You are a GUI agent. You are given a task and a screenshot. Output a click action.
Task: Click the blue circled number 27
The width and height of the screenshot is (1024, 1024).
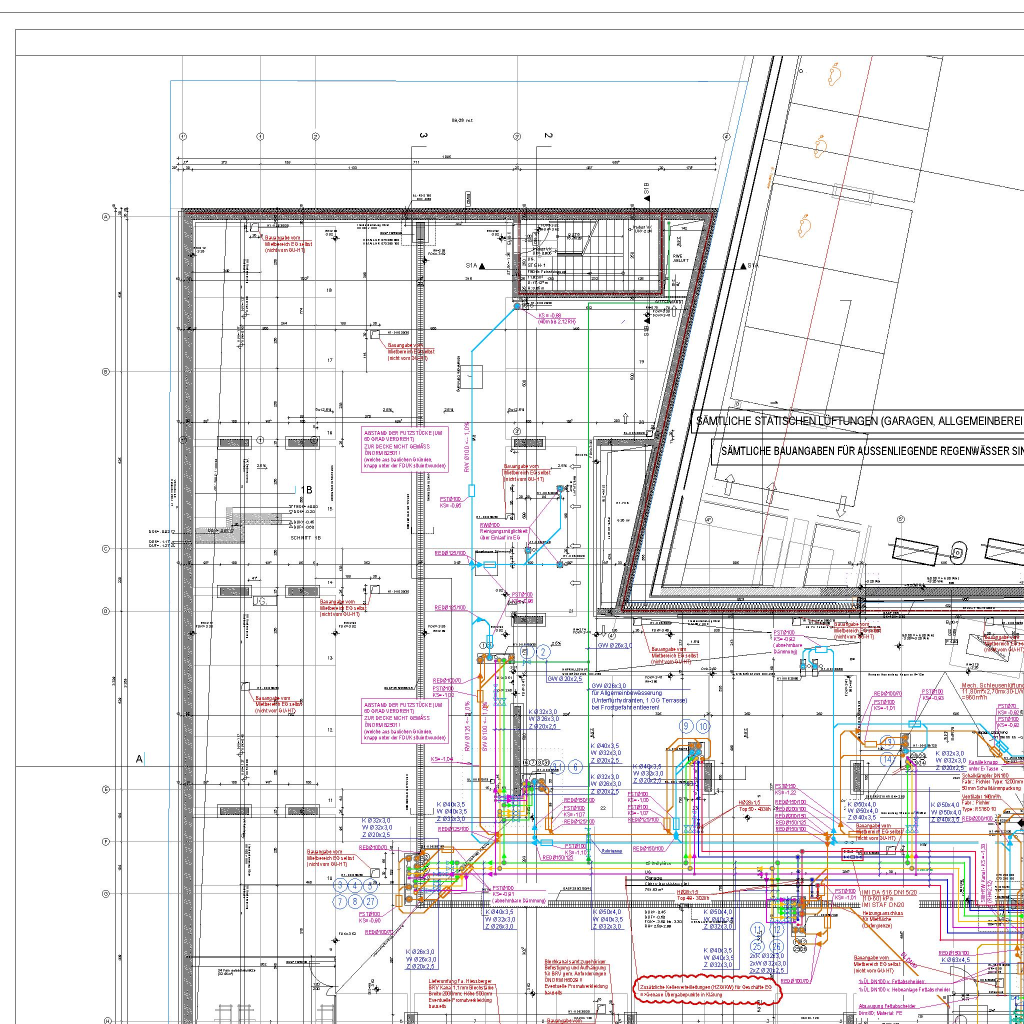pyautogui.click(x=371, y=902)
